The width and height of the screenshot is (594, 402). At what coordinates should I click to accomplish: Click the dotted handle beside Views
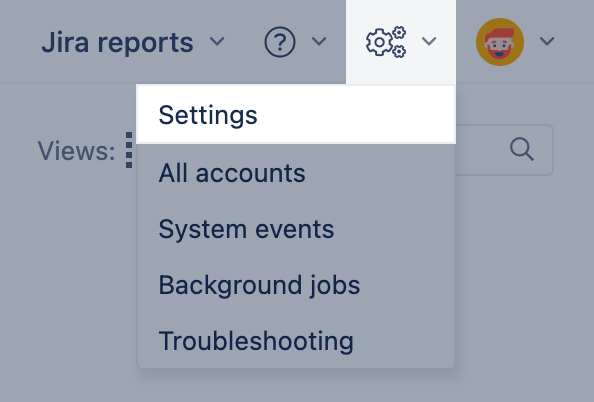tap(129, 150)
